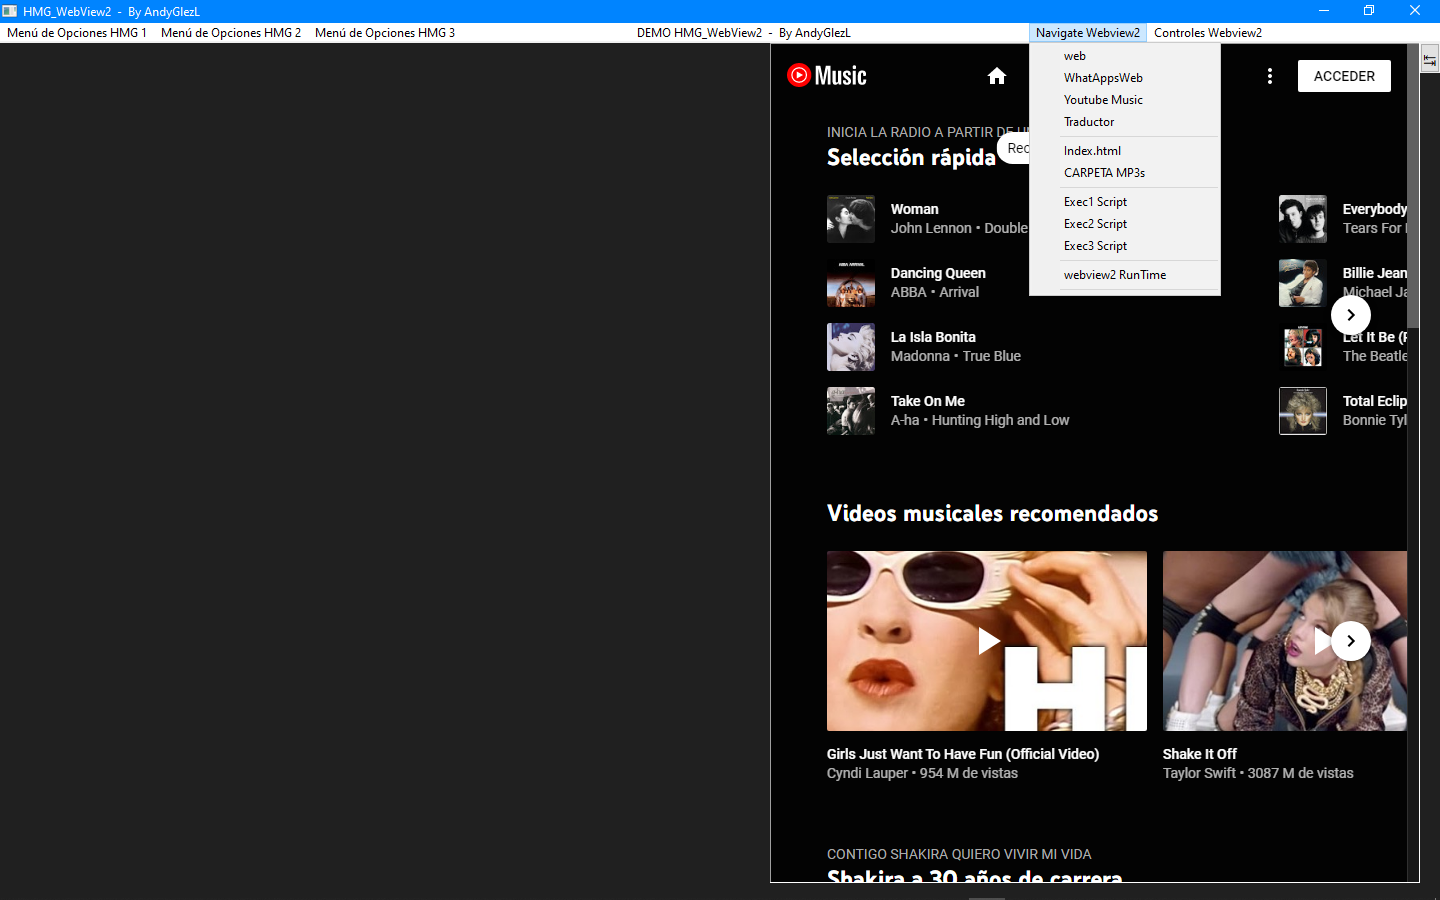This screenshot has height=900, width=1440.
Task: Click the Home icon in YouTube Music
Action: coord(997,75)
